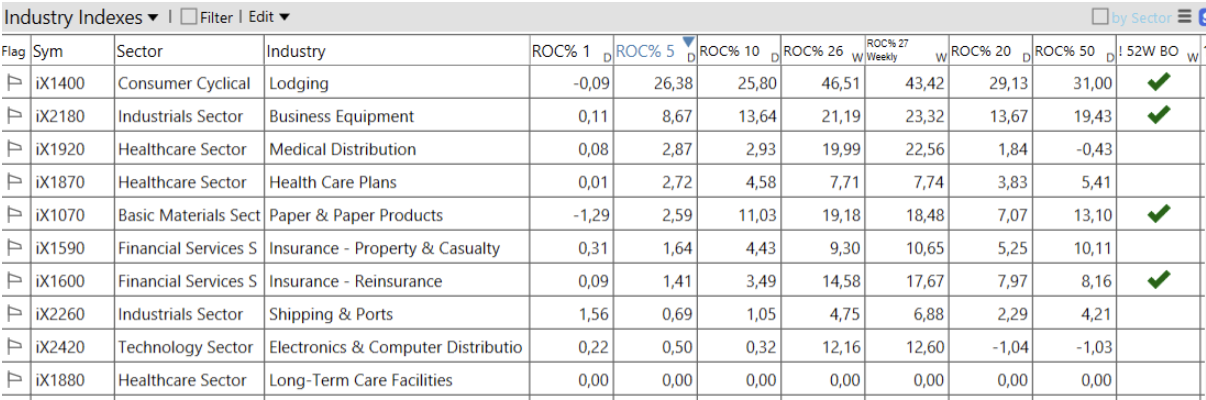Click the flag icon for iX2180
The height and width of the screenshot is (400, 1206).
[15, 116]
